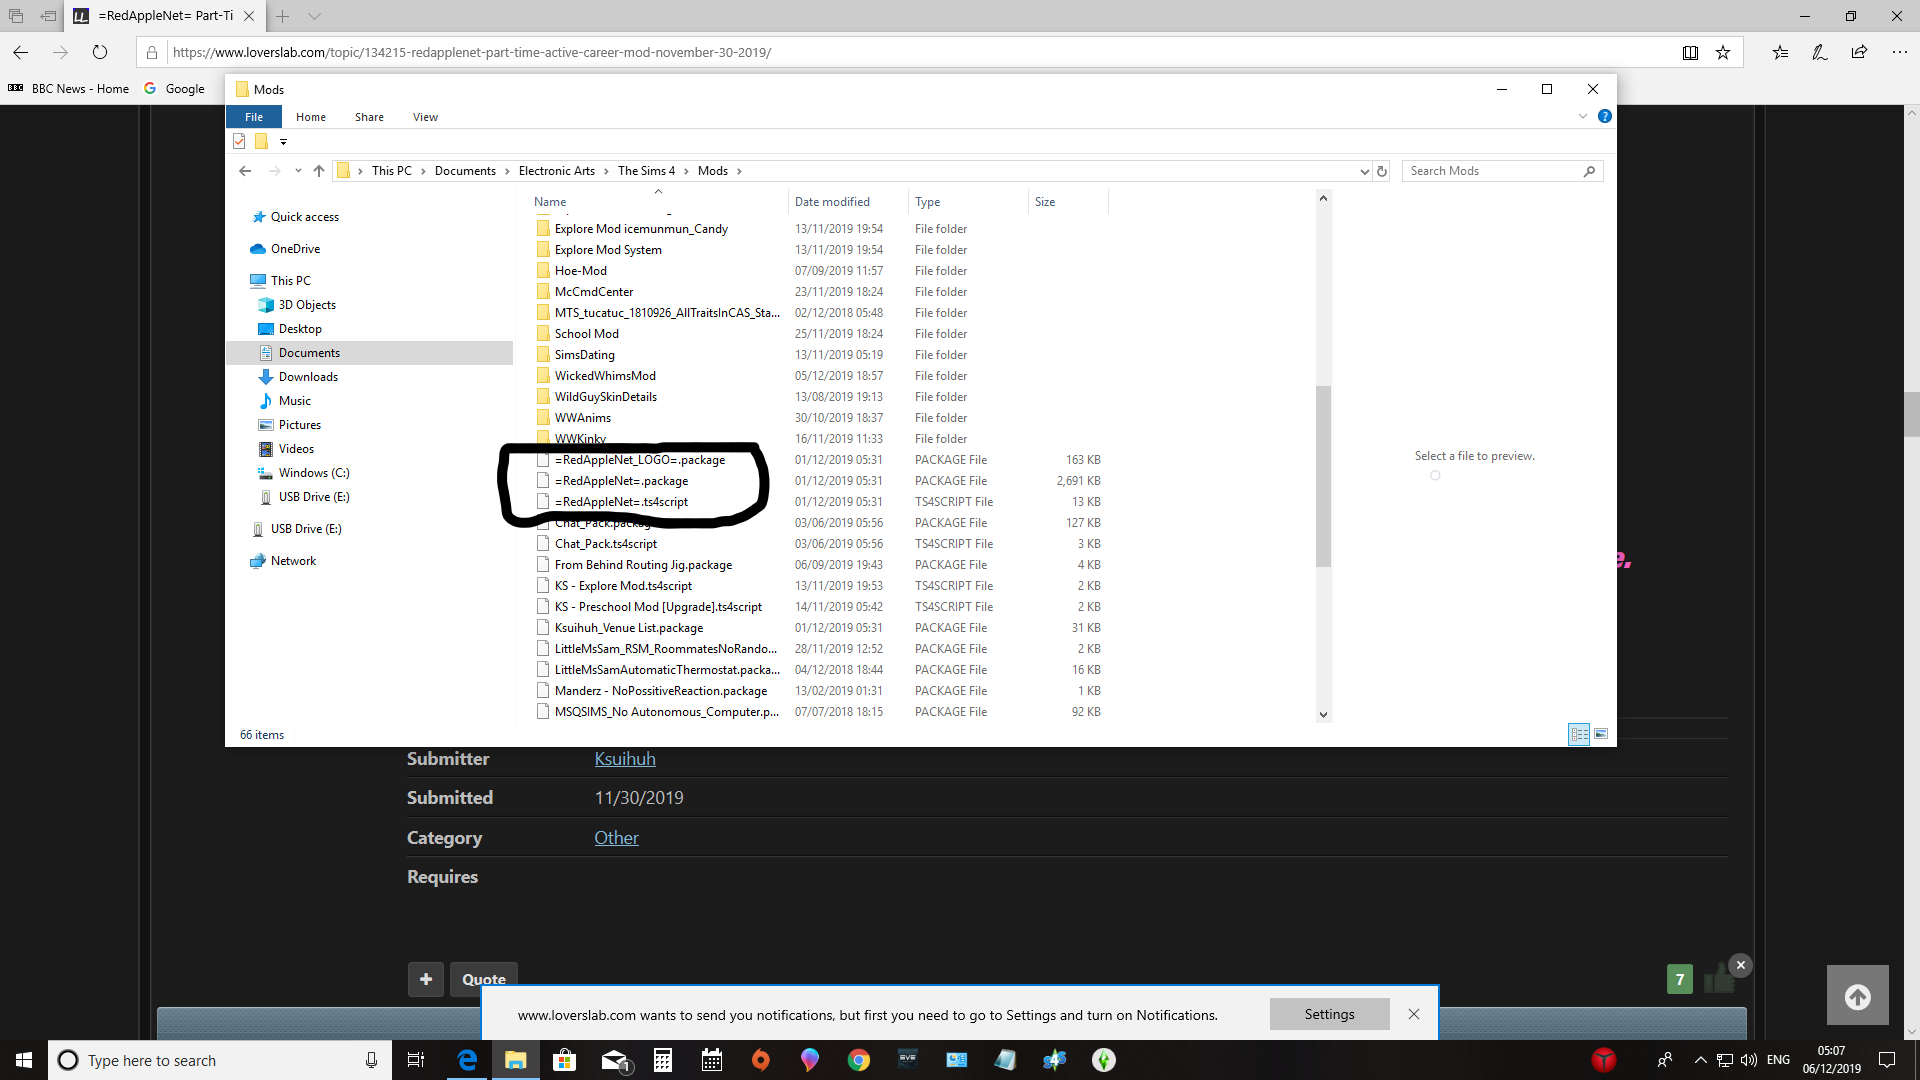This screenshot has width=1920, height=1080.
Task: Select Network in the navigation pane
Action: (x=293, y=561)
